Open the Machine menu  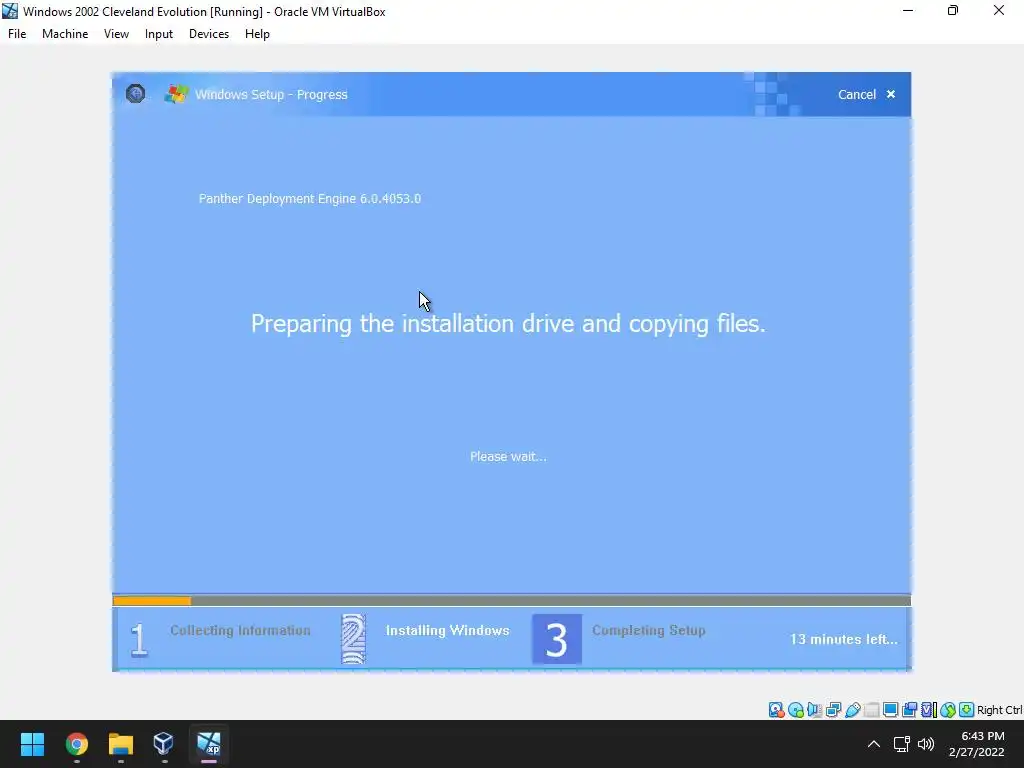[x=65, y=34]
